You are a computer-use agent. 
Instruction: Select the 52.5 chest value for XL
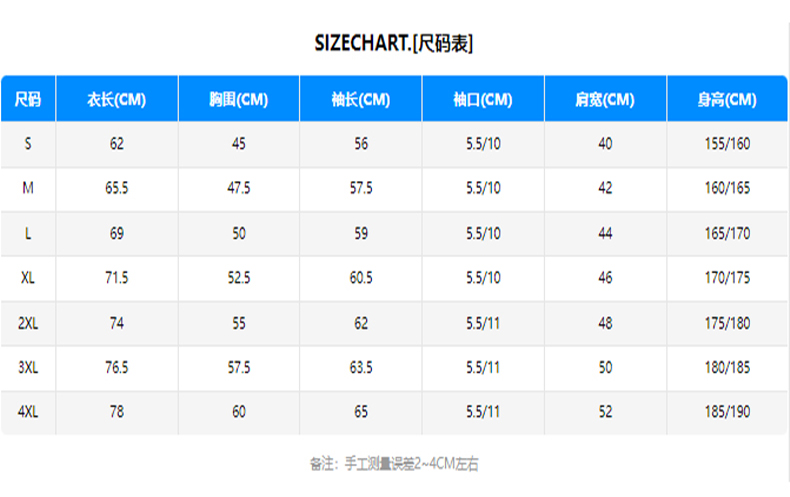239,278
